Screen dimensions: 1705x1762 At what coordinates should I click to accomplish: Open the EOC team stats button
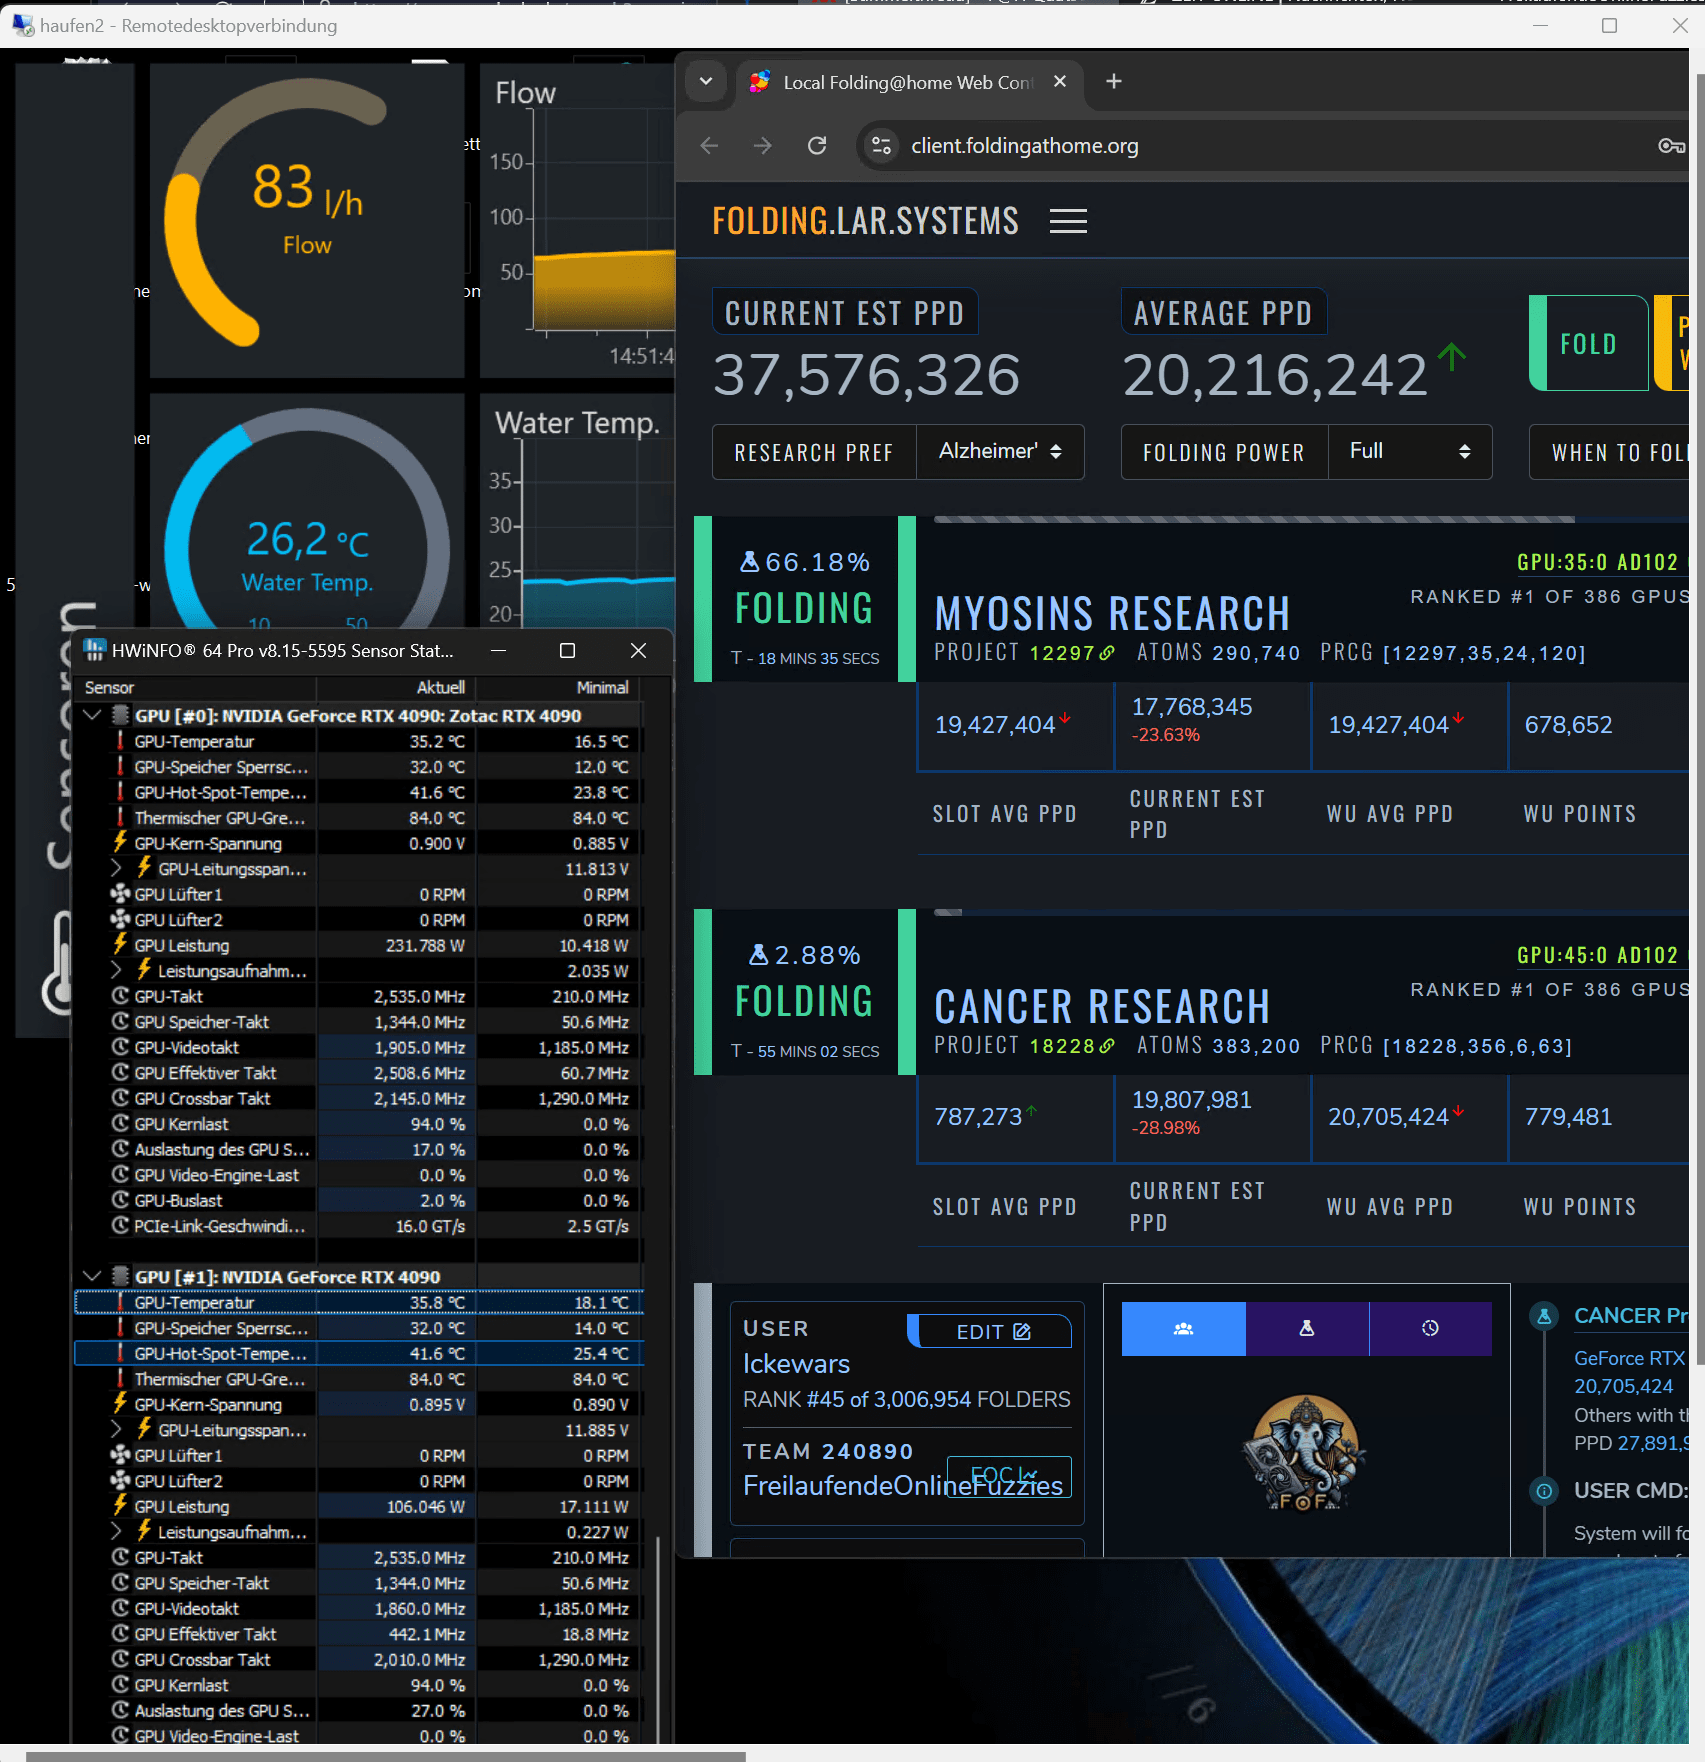[1009, 1476]
